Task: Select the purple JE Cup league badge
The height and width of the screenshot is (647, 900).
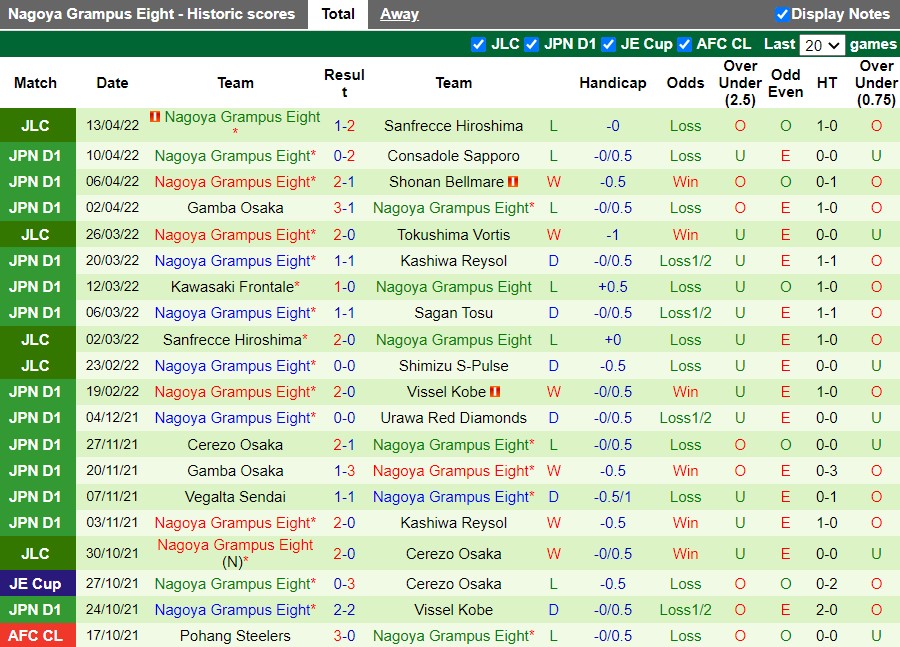Action: [38, 583]
